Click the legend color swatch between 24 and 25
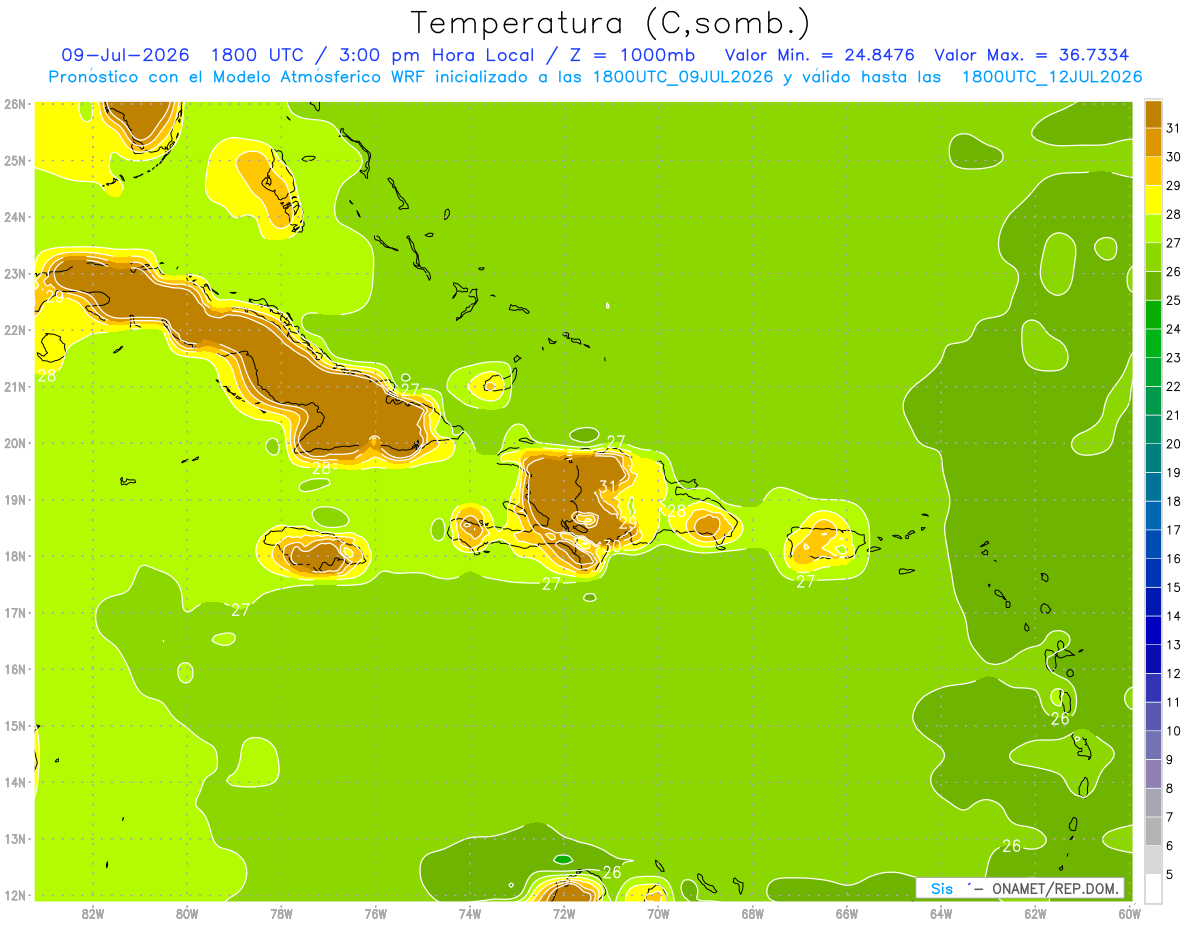 tap(1153, 315)
